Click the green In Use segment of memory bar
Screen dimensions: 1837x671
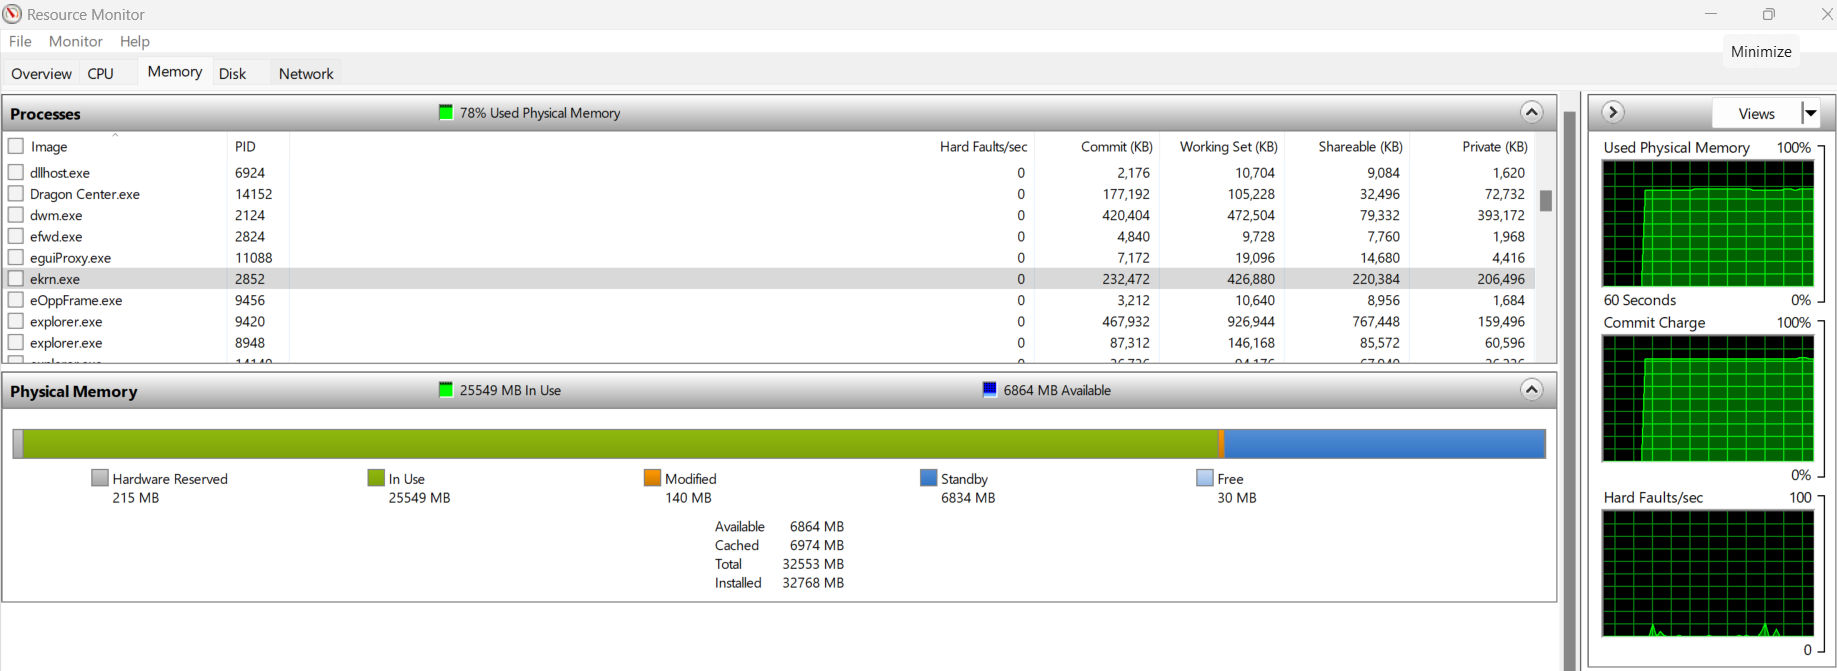point(620,444)
